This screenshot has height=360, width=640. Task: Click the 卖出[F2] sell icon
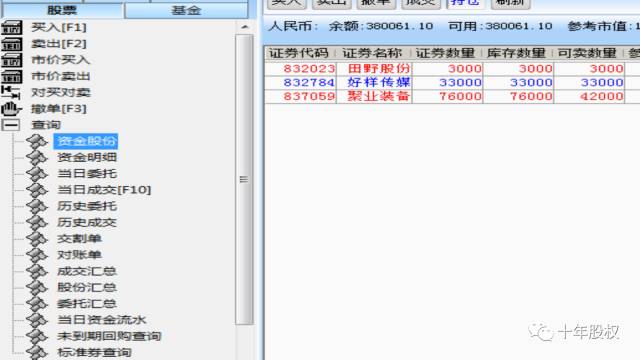[x=11, y=44]
